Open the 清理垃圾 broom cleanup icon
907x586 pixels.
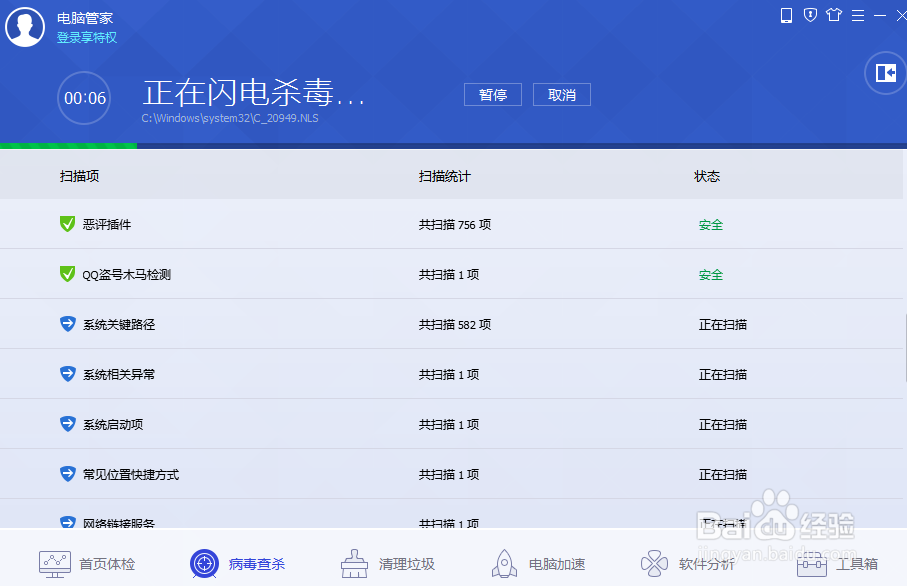coord(354,563)
